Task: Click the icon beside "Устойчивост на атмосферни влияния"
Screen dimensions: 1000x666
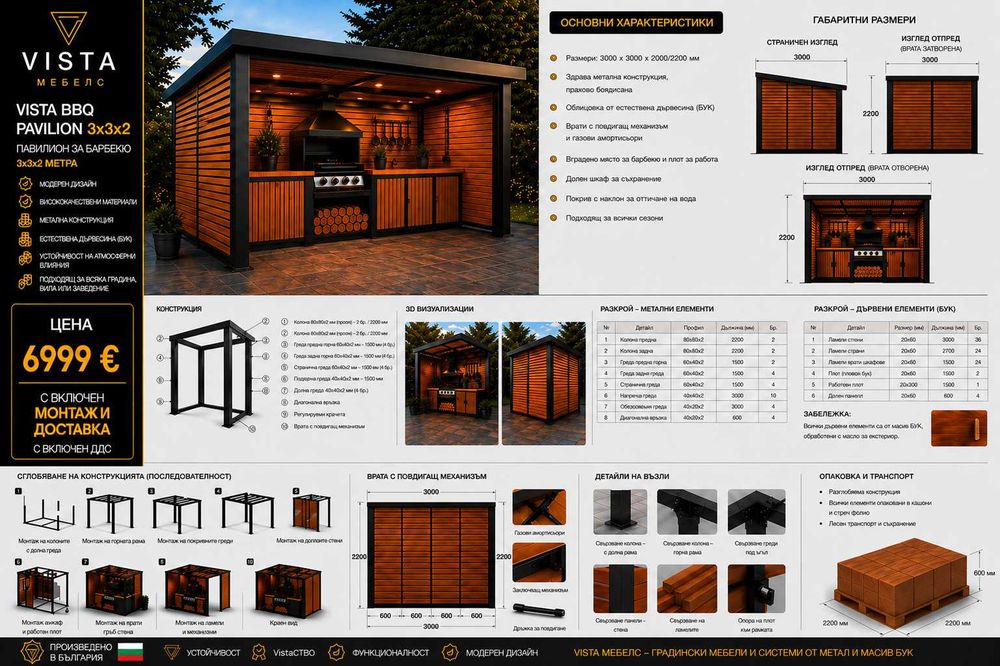Action: (x=25, y=258)
